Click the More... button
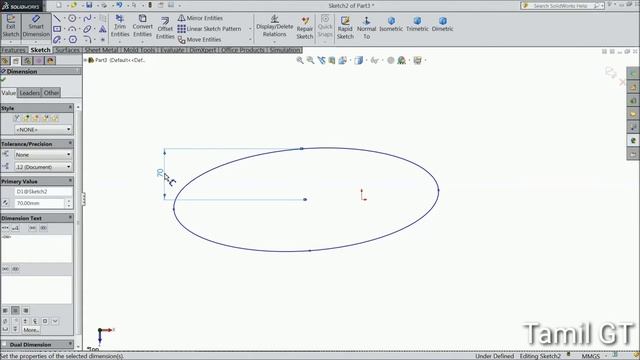Viewport: 640px width, 360px height. coord(31,329)
